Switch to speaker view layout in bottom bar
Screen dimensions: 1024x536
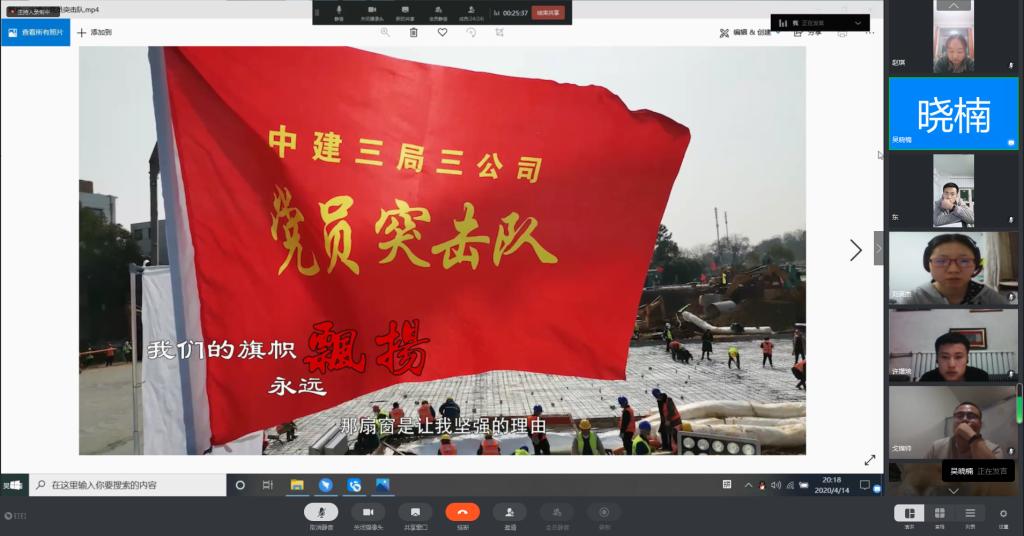(909, 514)
